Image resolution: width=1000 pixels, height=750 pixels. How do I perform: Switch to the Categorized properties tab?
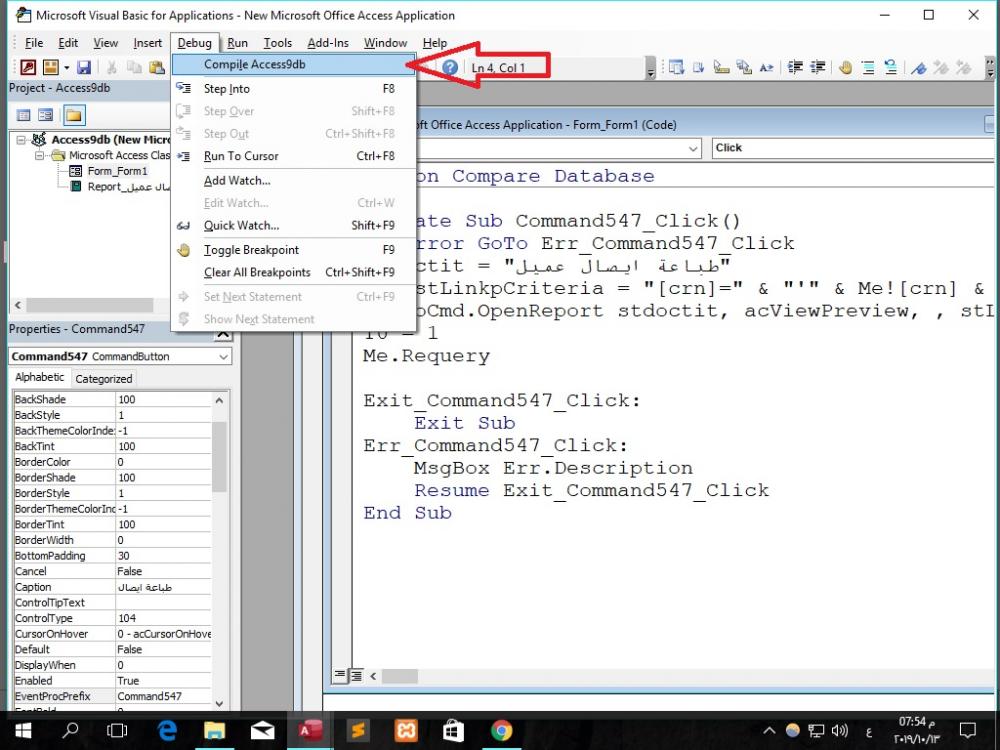[103, 379]
